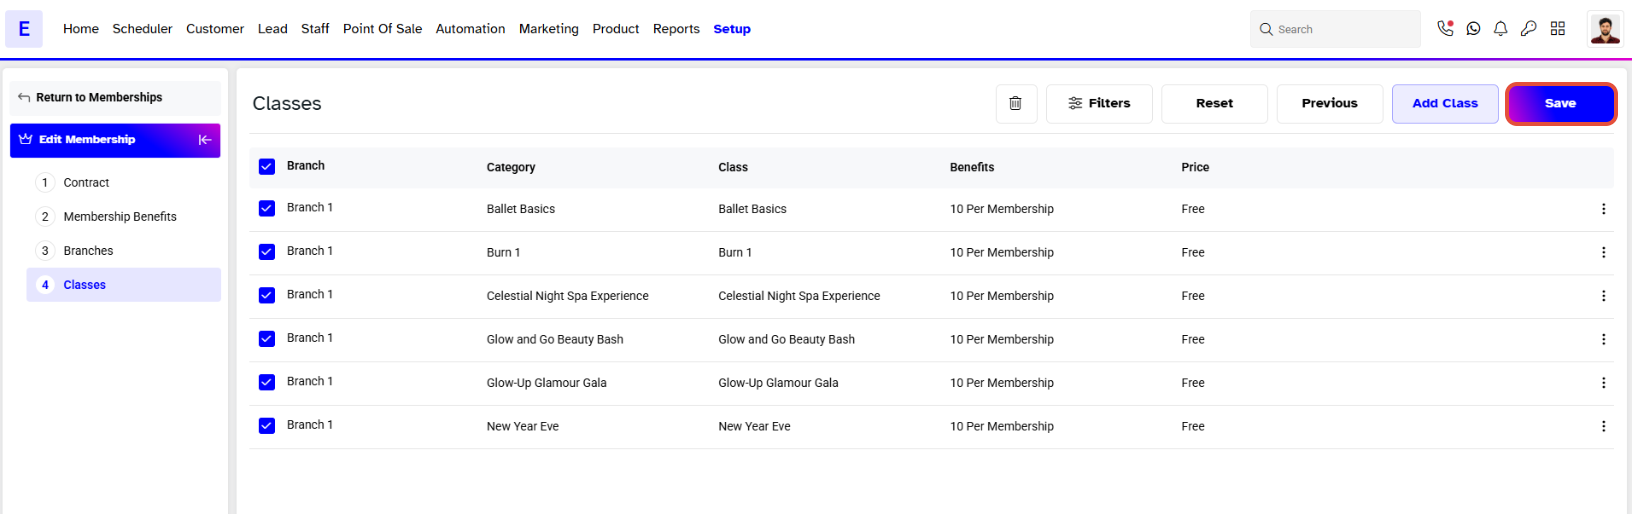The image size is (1632, 514).
Task: Collapse the Edit Membership sidebar
Action: (205, 140)
